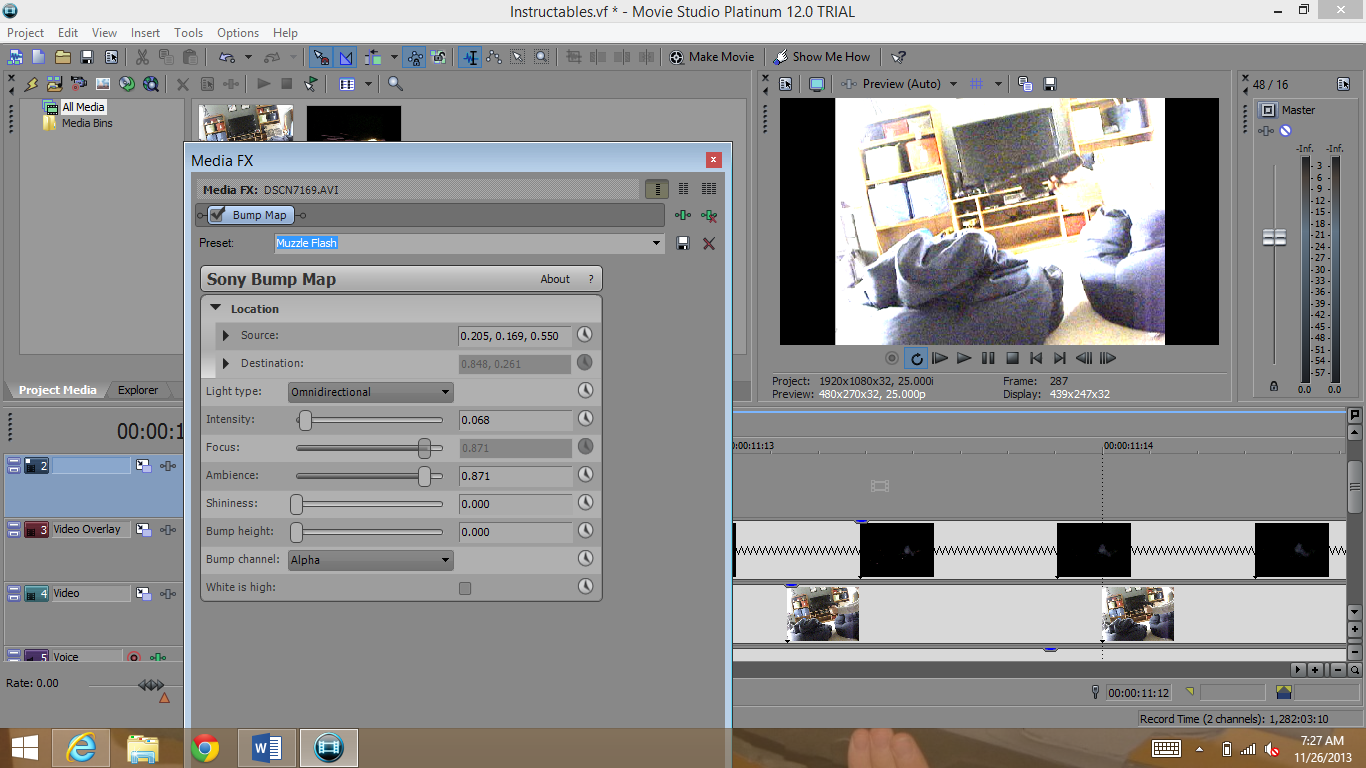Viewport: 1366px width, 768px height.
Task: Toggle arm for record on Voice track
Action: coord(134,657)
